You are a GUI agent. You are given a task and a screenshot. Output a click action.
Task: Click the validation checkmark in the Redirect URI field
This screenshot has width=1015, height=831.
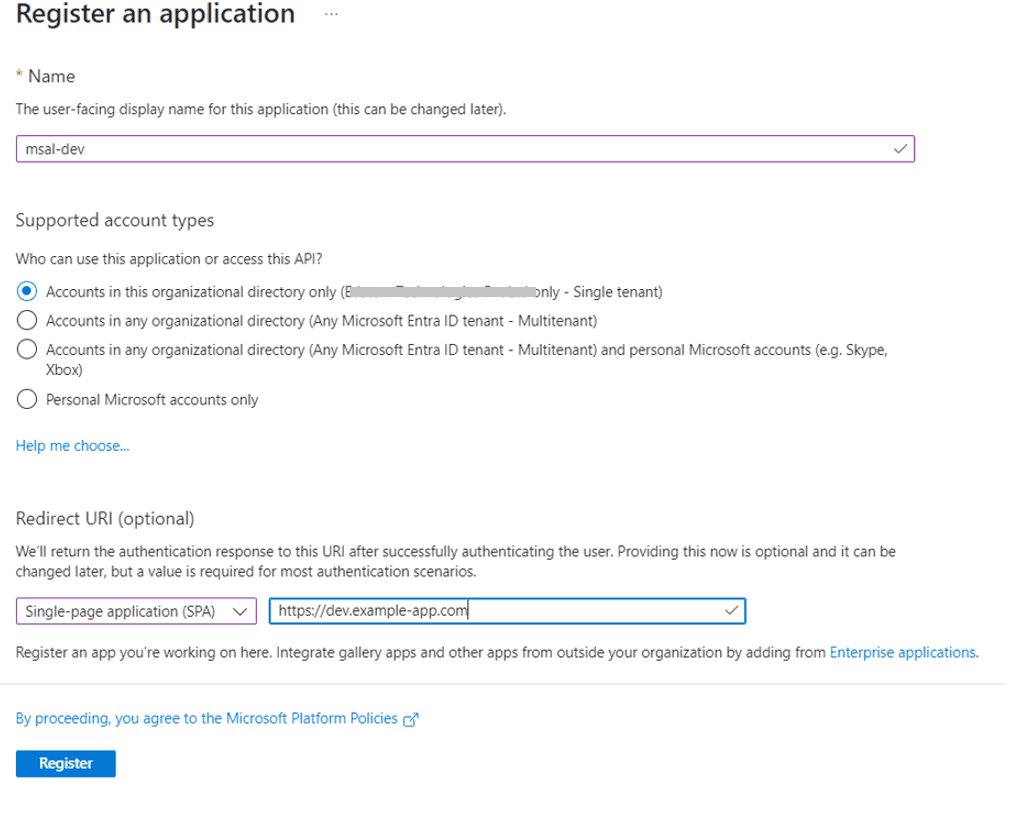click(x=732, y=610)
